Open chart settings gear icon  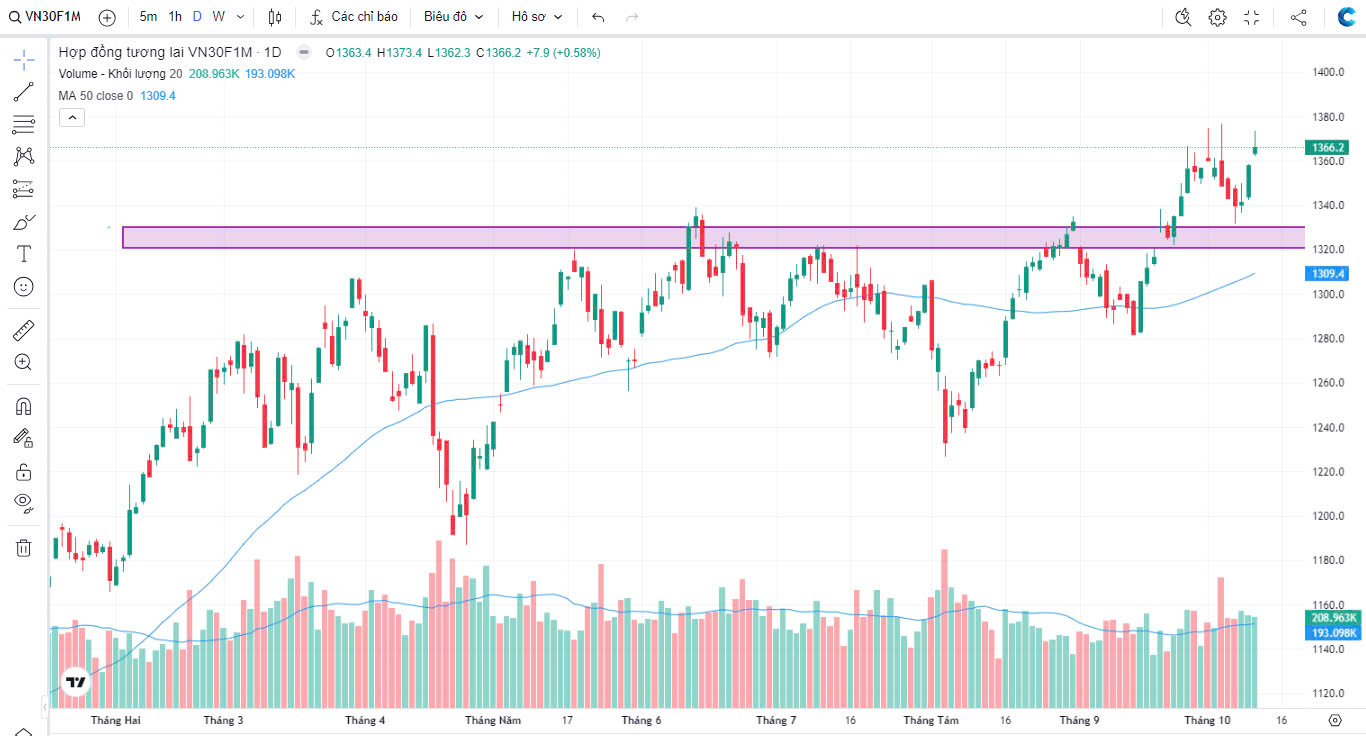click(1217, 17)
